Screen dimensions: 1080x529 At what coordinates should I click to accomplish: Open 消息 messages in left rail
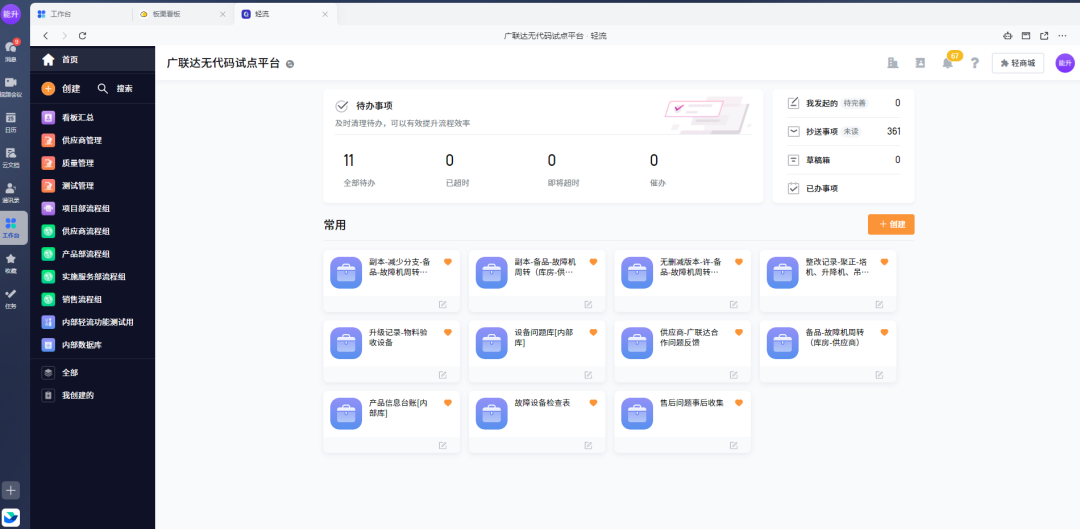(x=11, y=51)
